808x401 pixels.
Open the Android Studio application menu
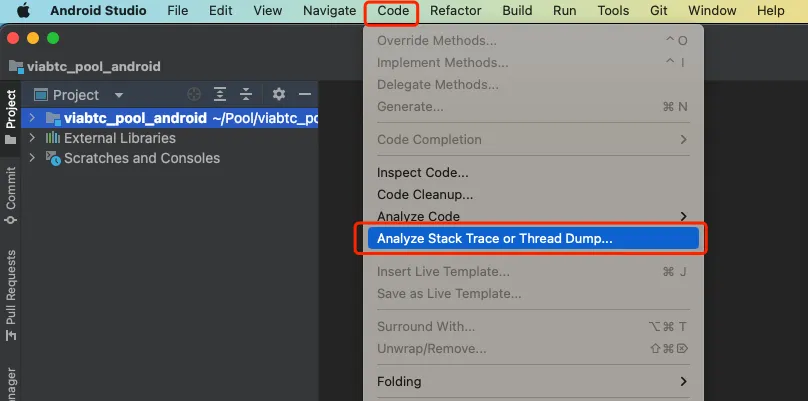(x=98, y=11)
